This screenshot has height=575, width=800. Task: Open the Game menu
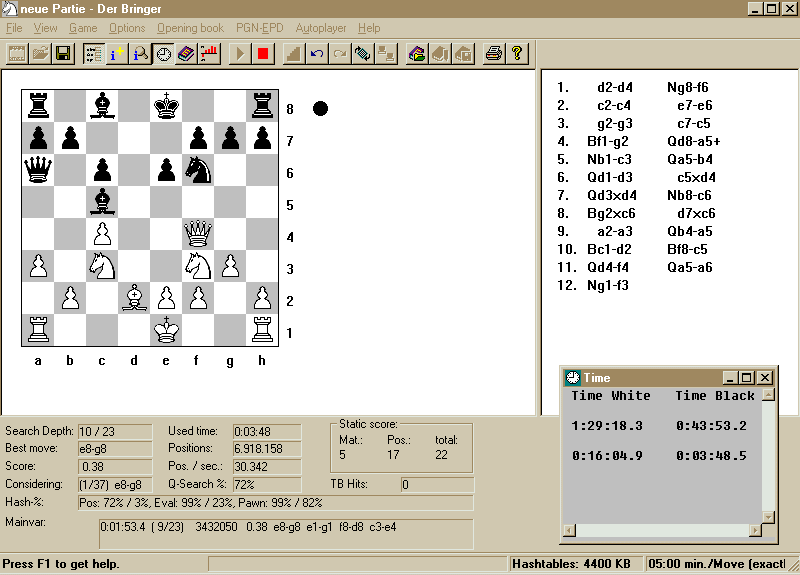(x=83, y=28)
